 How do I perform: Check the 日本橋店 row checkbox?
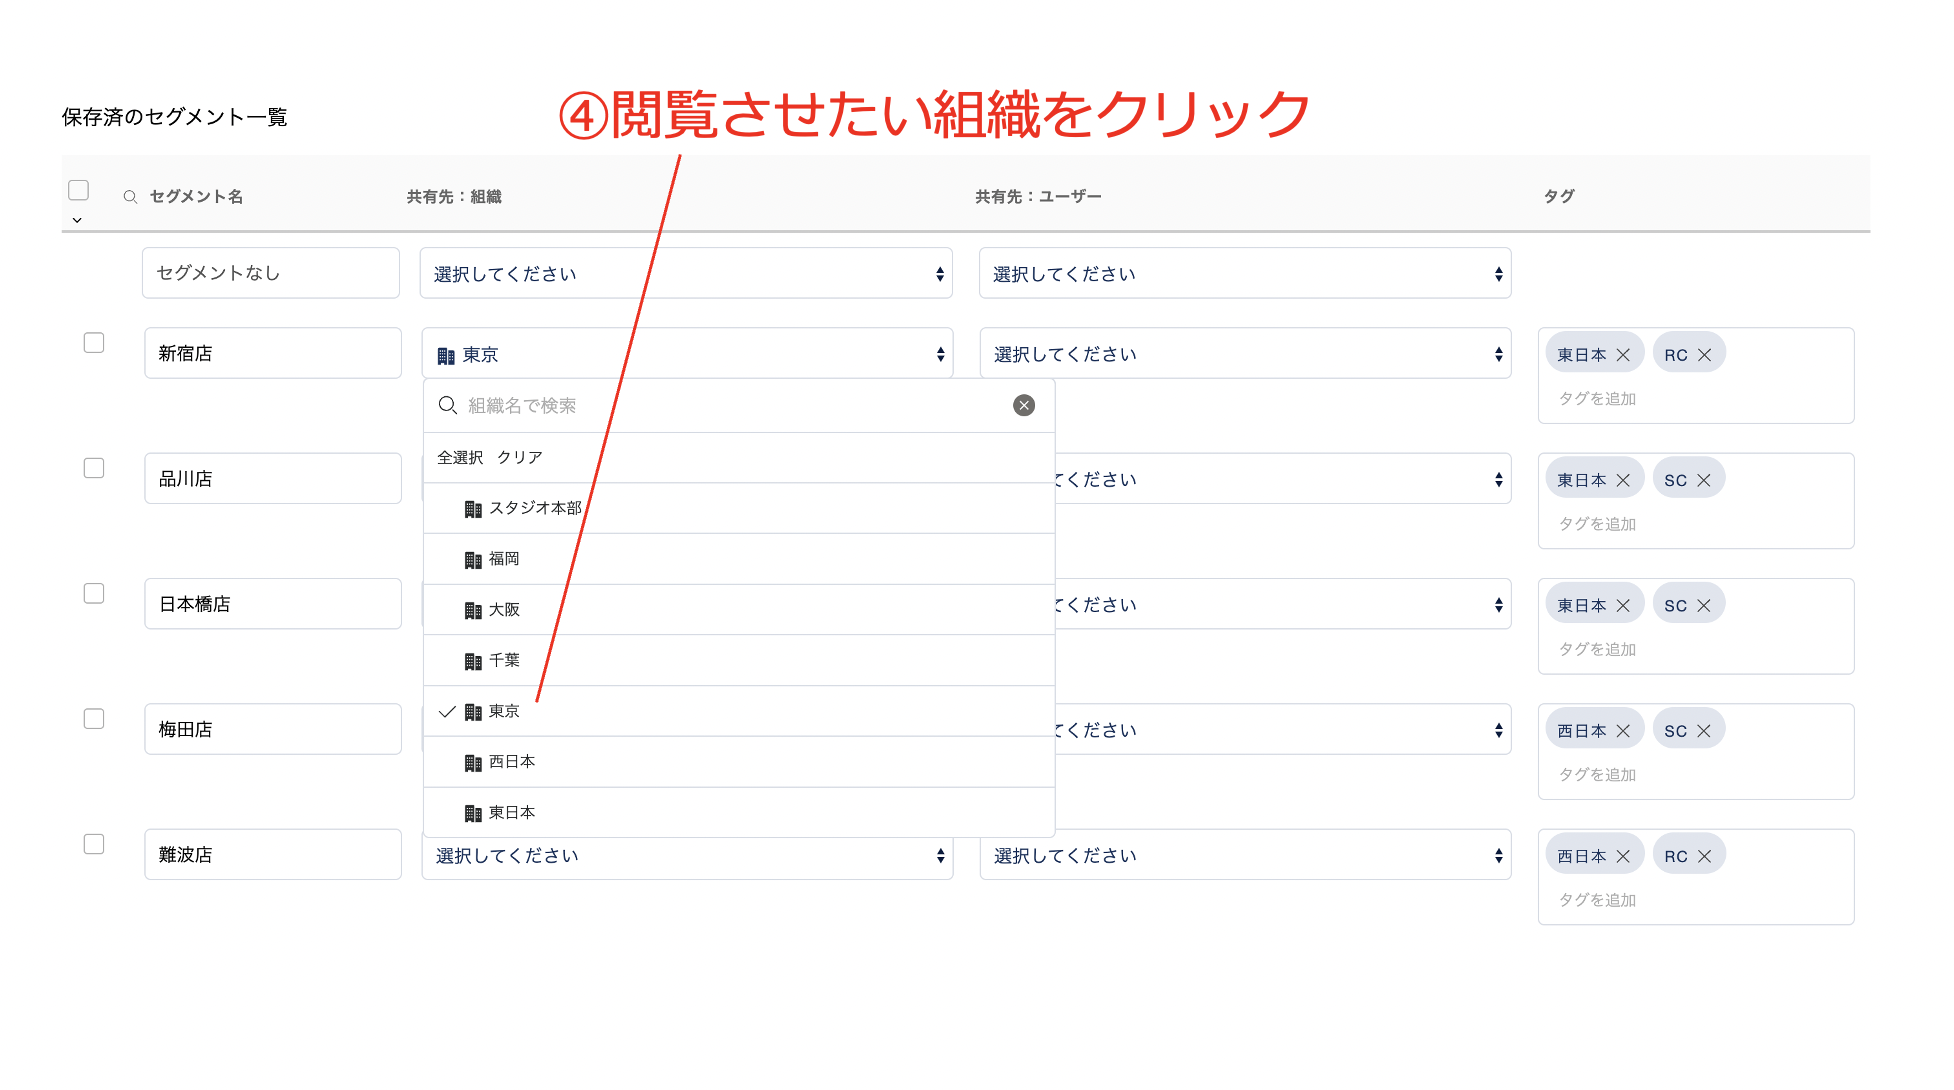[94, 593]
